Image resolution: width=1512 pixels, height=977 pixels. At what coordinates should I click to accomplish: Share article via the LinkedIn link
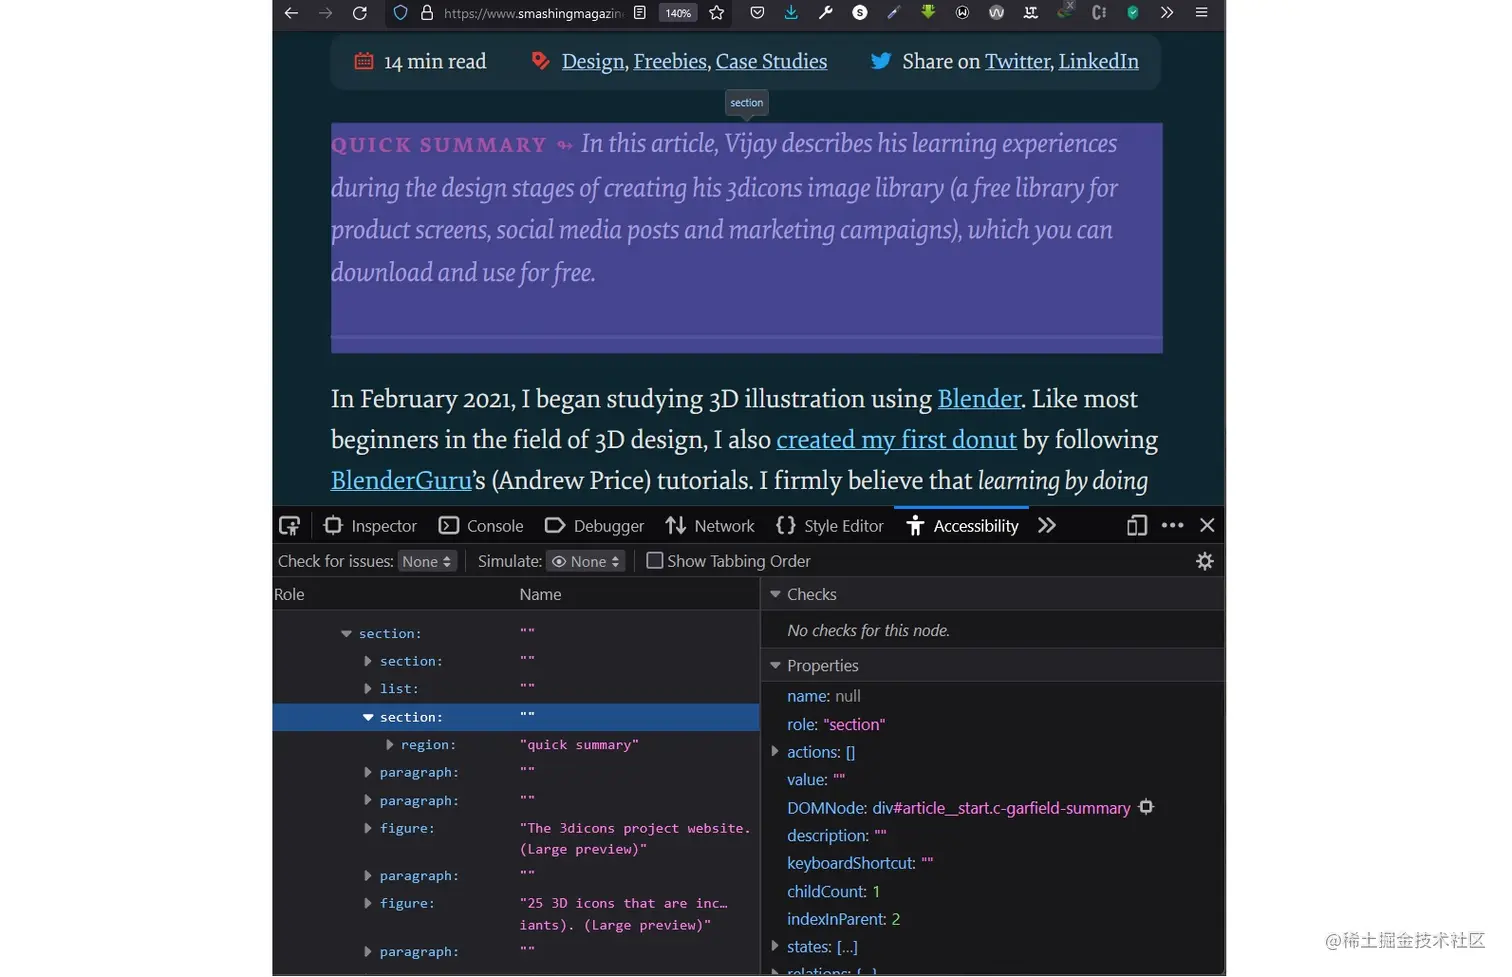pos(1098,62)
